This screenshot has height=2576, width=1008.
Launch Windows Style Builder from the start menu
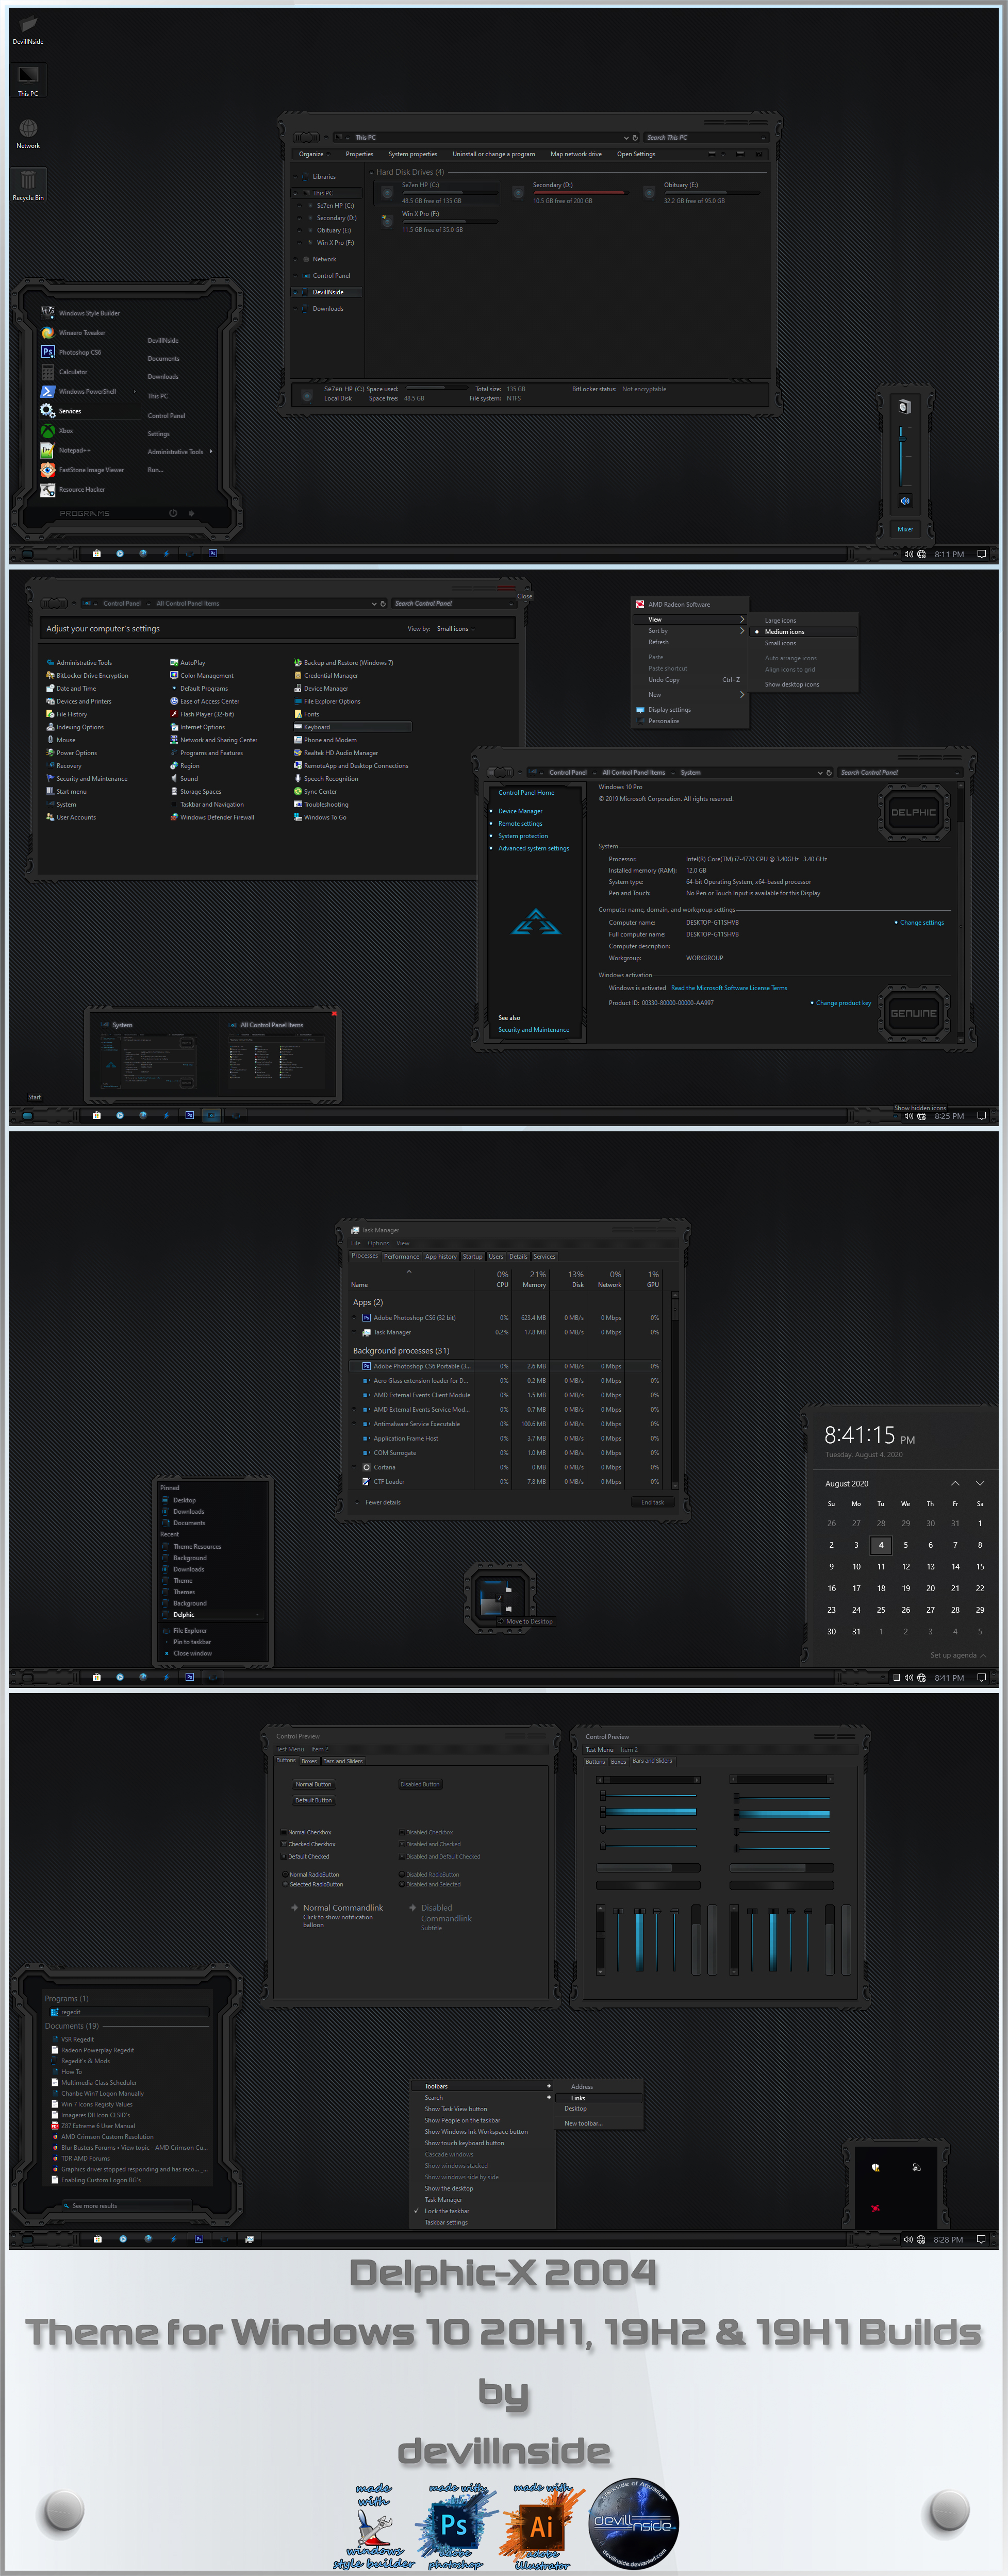(x=80, y=313)
